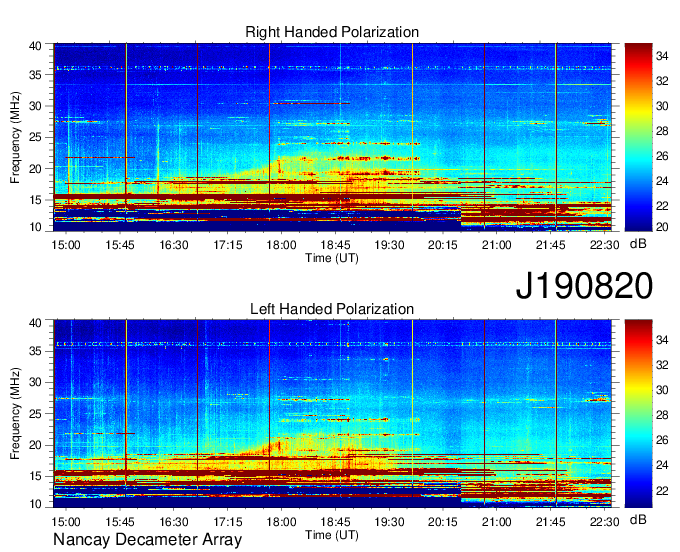Click the left-handed polarization spectrogram image
680x552 pixels.
click(x=333, y=413)
